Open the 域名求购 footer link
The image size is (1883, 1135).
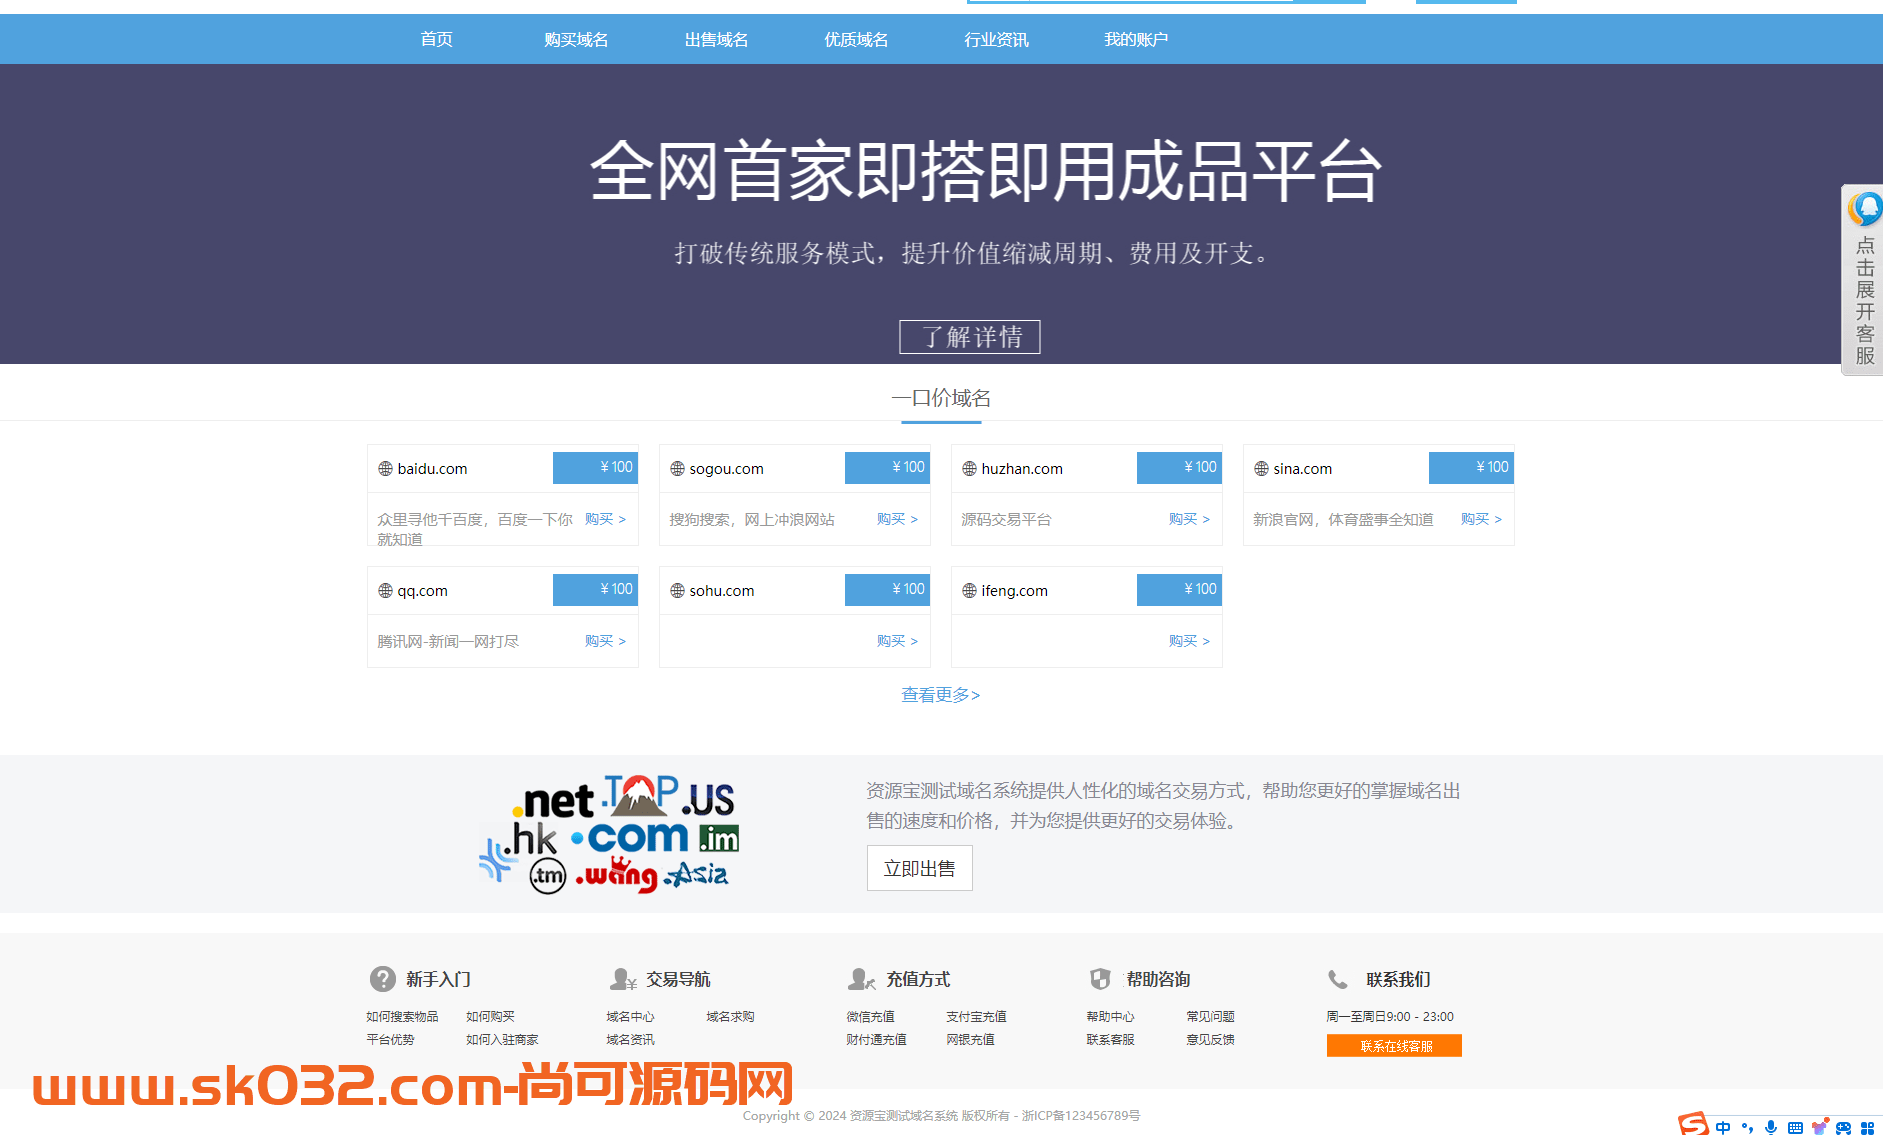730,1017
